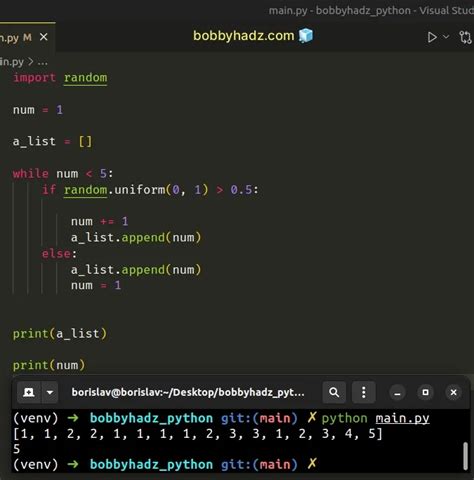Screen dimensions: 474x480
Task: Open the source control changes icon
Action: (466, 37)
